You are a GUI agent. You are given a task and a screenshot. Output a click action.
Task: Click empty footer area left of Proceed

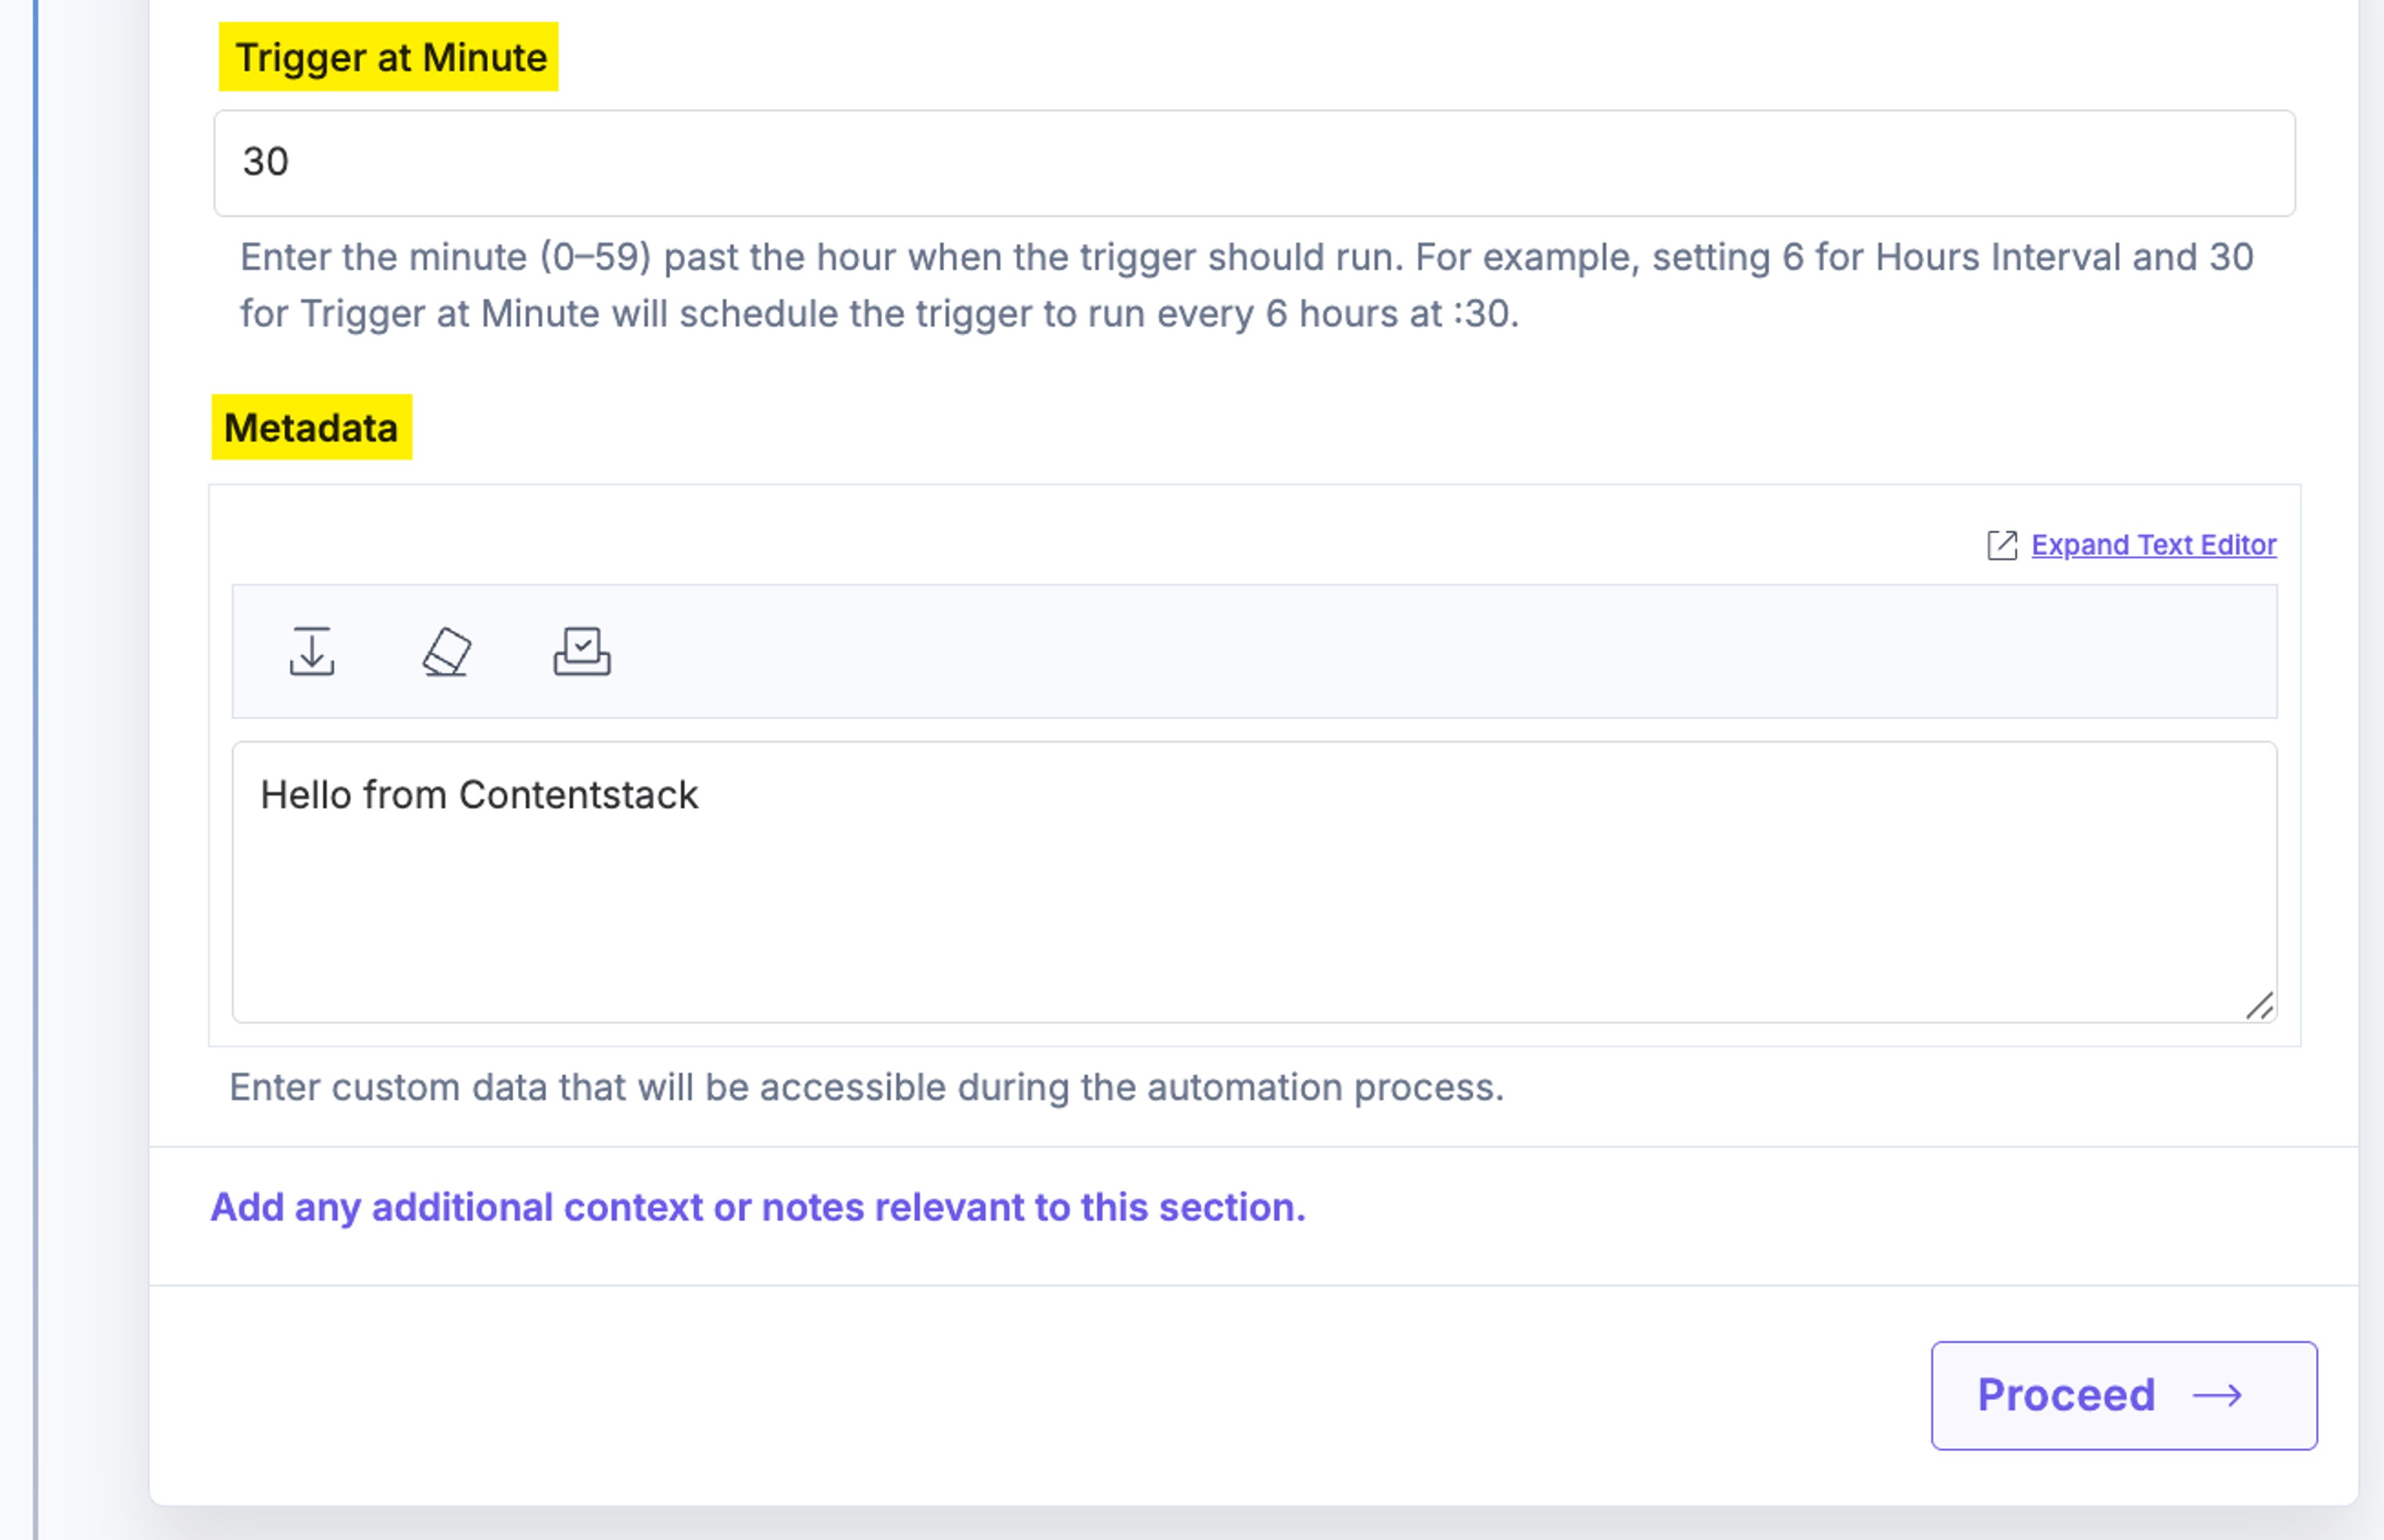[x=1000, y=1395]
